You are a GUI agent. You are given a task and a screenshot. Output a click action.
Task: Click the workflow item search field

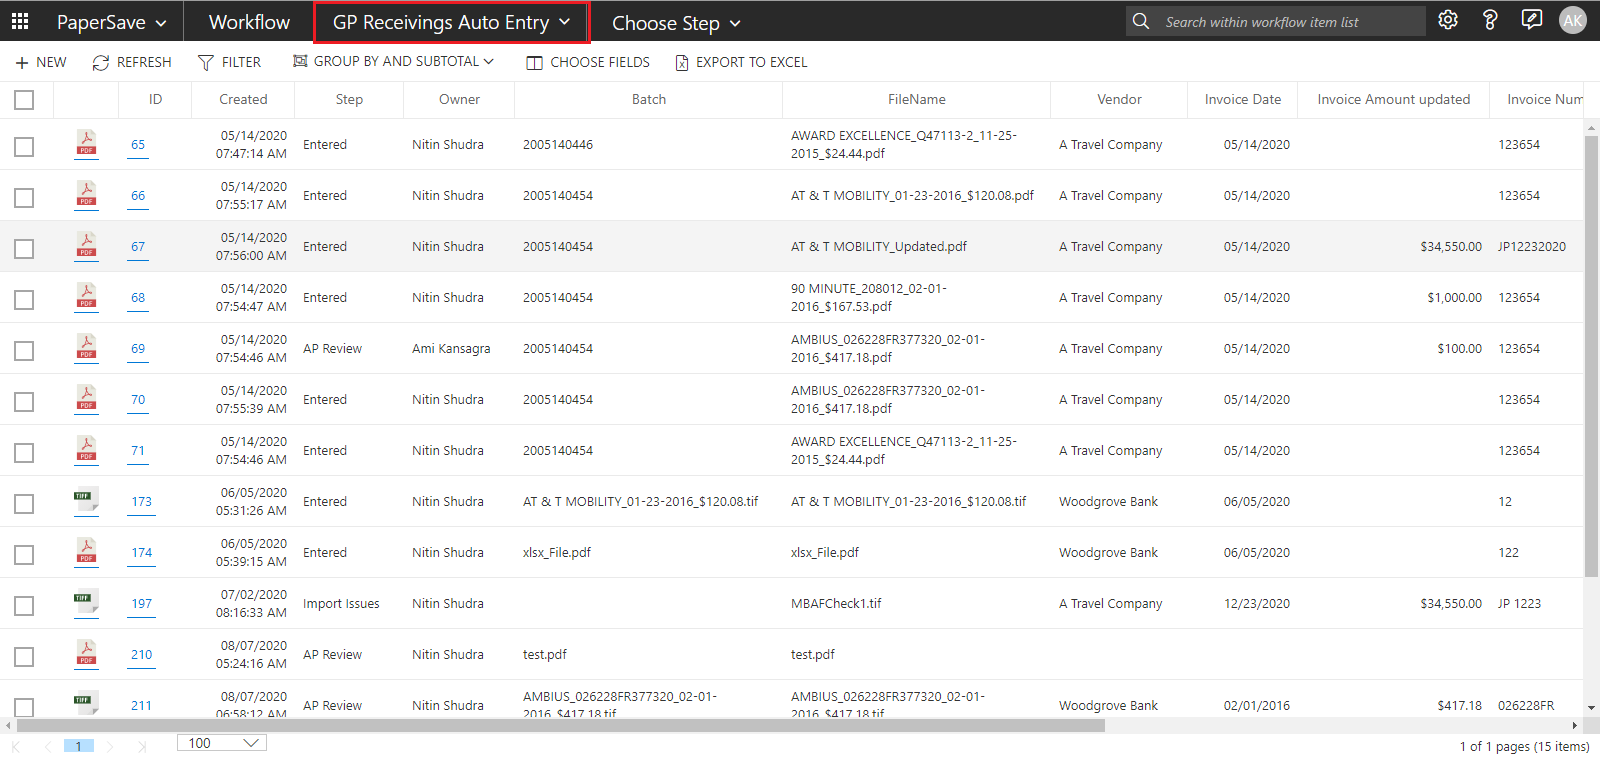coord(1290,22)
